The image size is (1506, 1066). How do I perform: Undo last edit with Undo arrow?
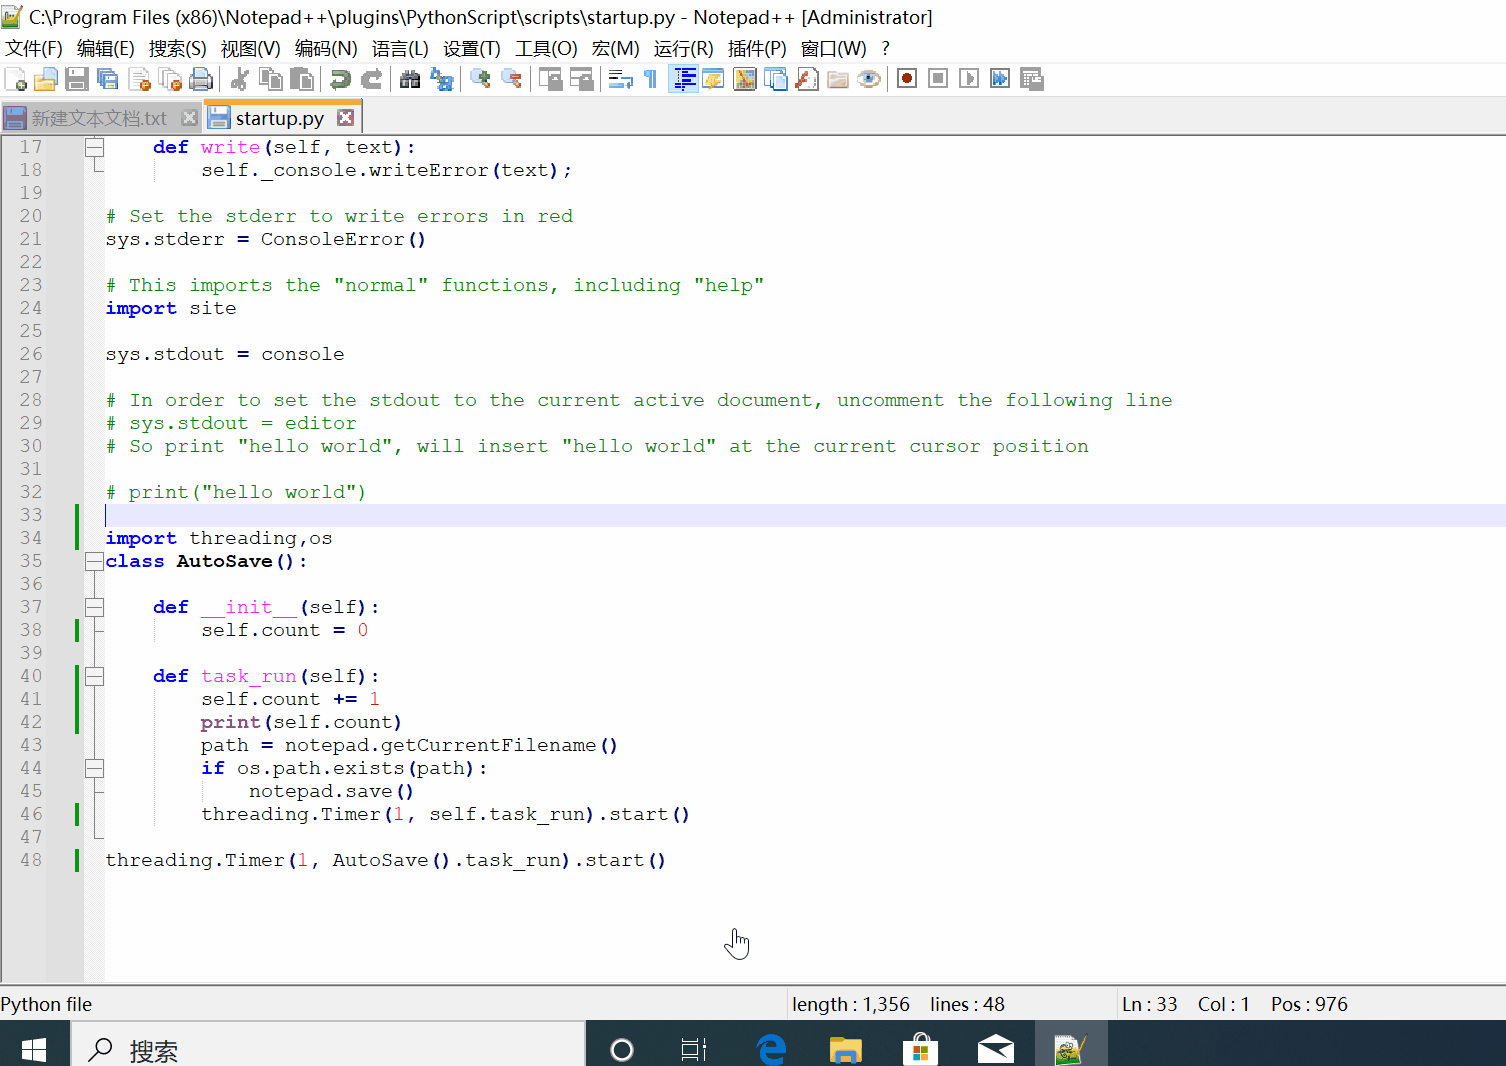click(340, 79)
